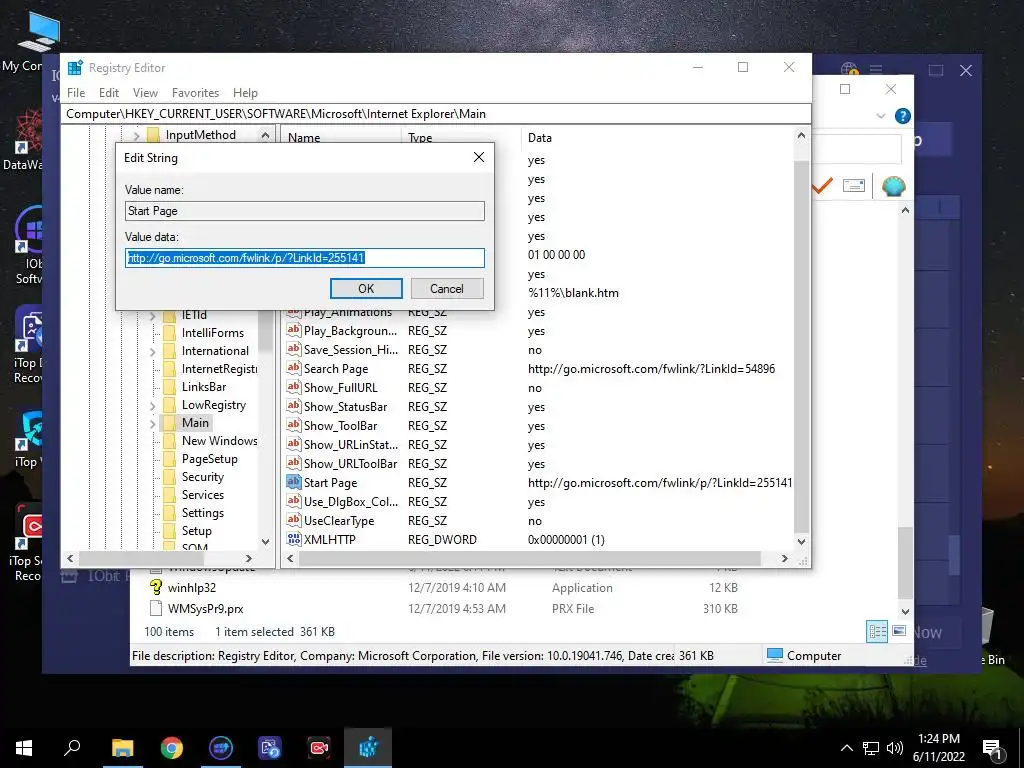Image resolution: width=1024 pixels, height=768 pixels.
Task: Click the Search Page string value icon
Action: (x=294, y=368)
